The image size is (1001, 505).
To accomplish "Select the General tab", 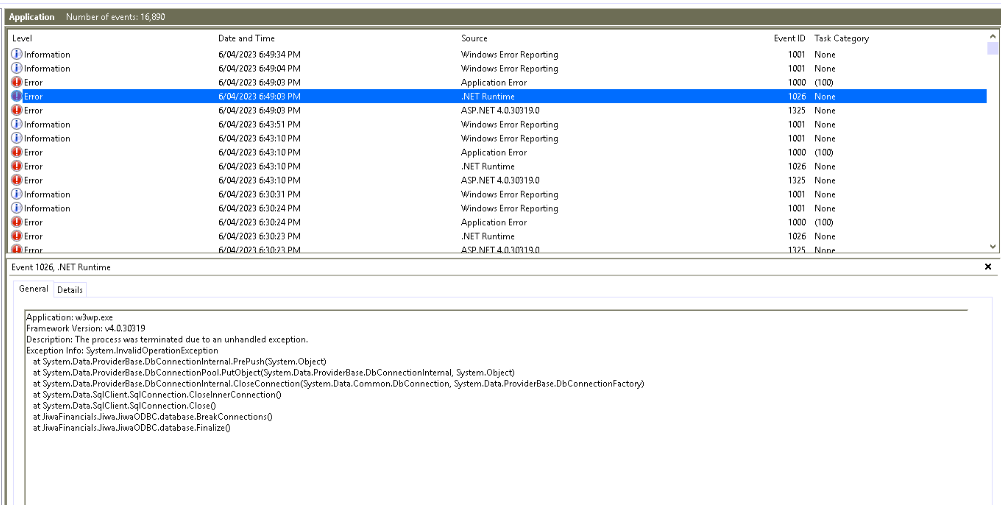I will tap(34, 289).
